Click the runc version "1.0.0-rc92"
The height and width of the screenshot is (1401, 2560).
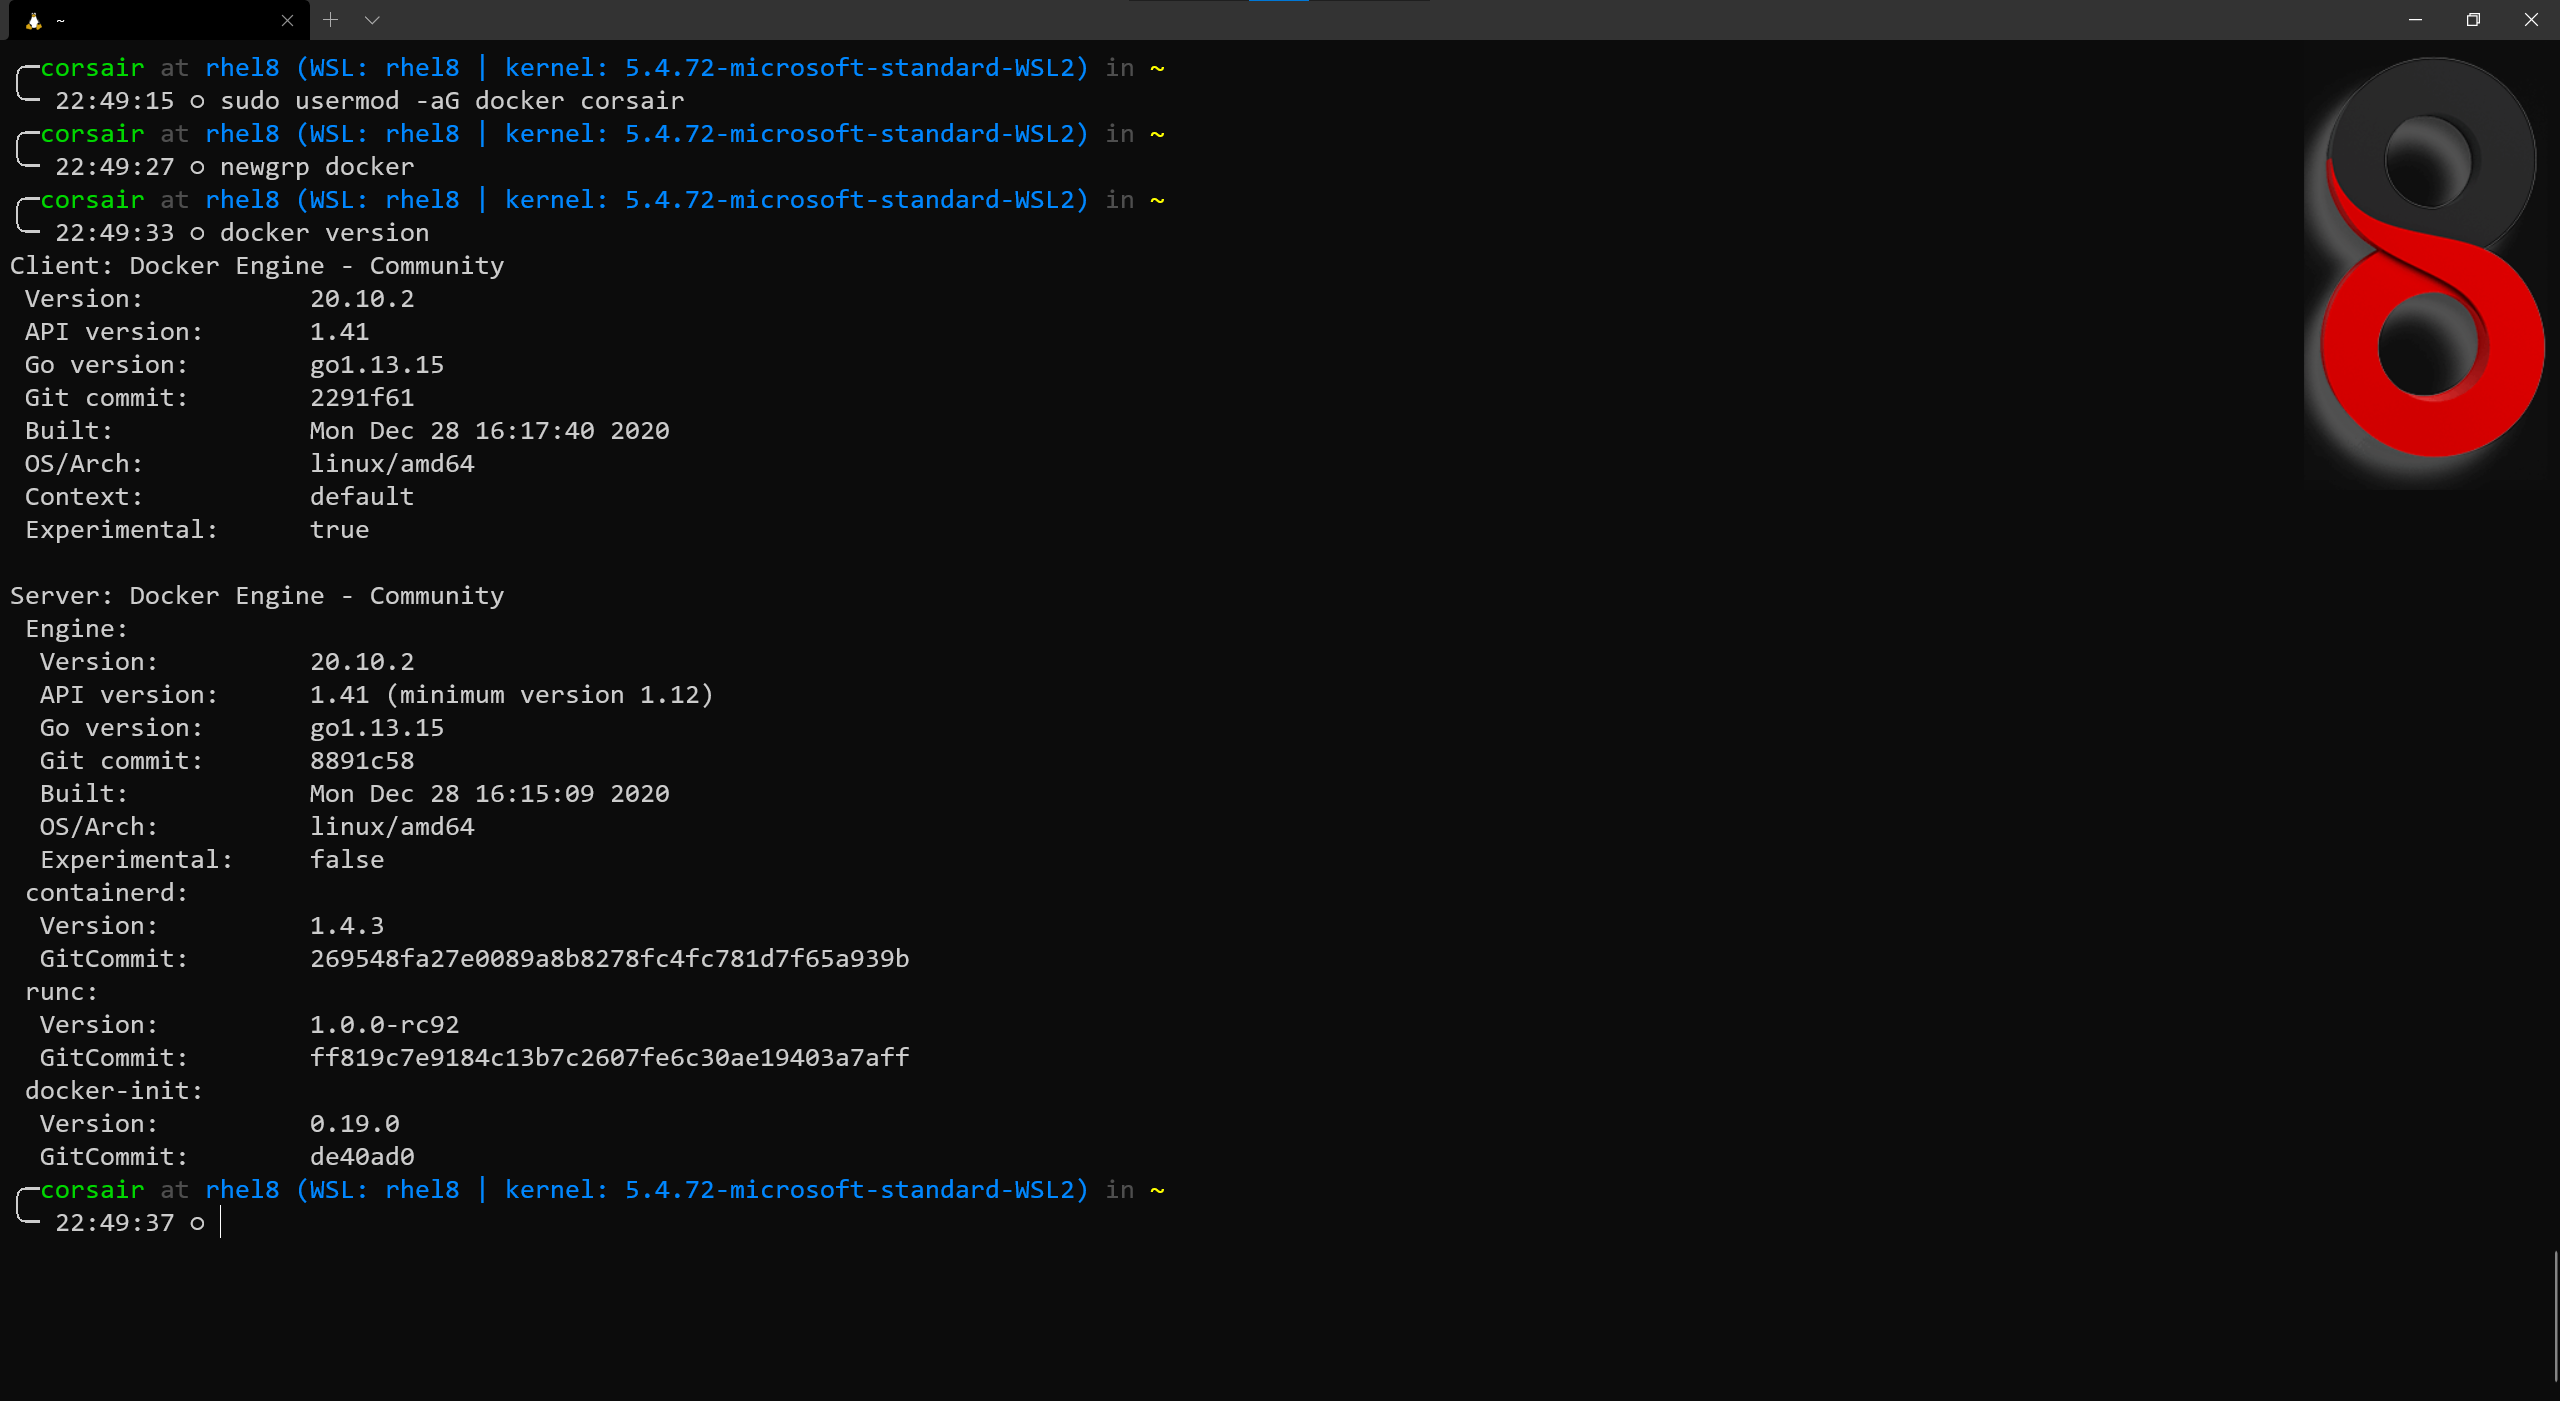[x=383, y=1024]
